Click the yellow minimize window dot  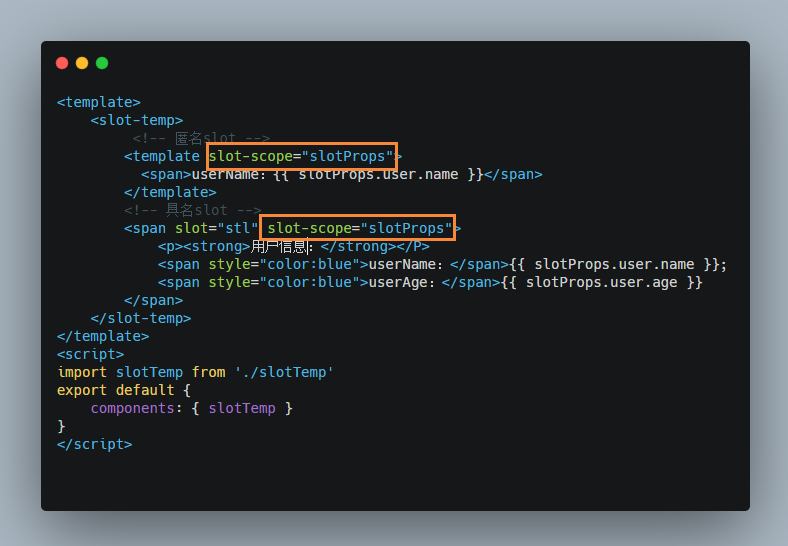82,63
